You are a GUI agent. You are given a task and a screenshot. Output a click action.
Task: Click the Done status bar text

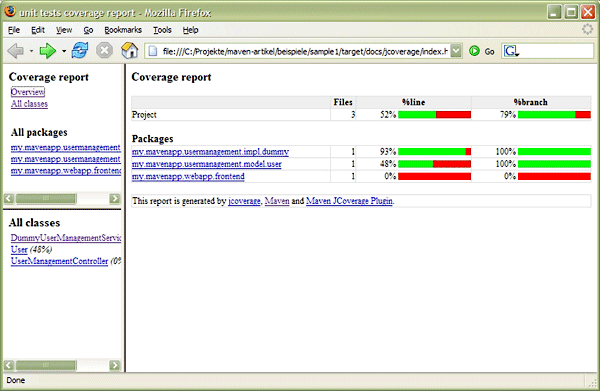pyautogui.click(x=16, y=380)
